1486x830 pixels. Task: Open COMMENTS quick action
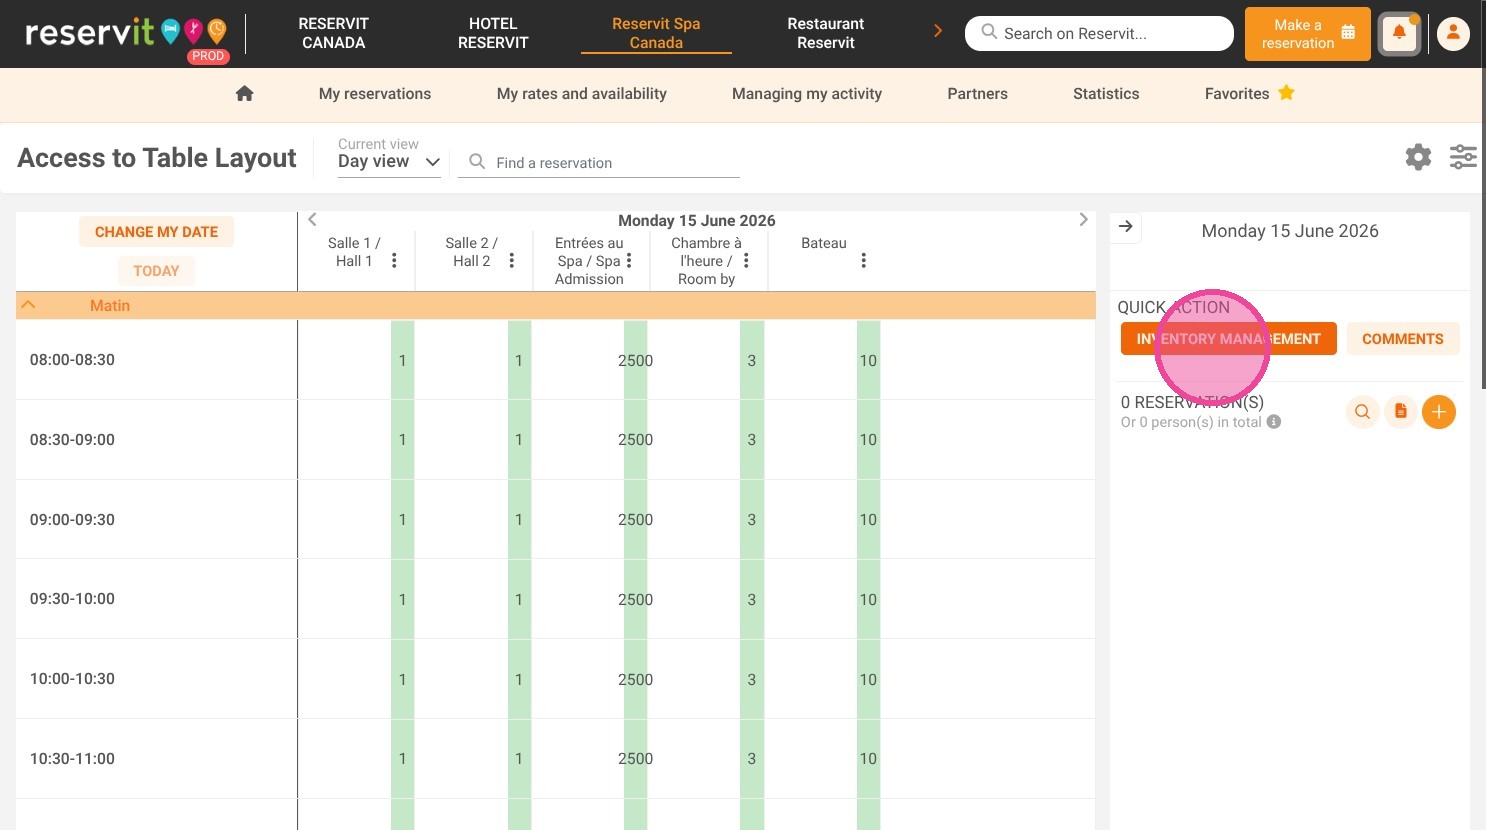pos(1403,339)
